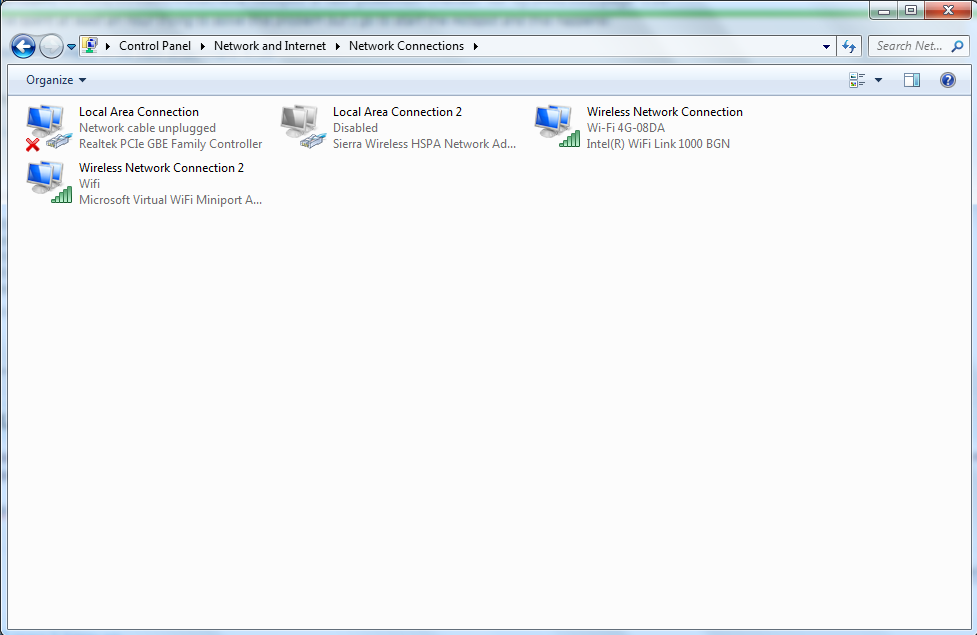Go back with the Back arrow button

[x=23, y=46]
